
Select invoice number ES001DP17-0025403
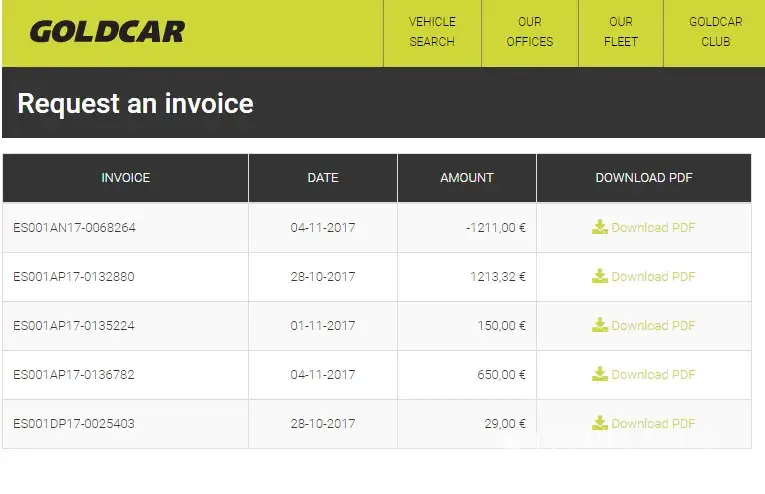pos(74,423)
